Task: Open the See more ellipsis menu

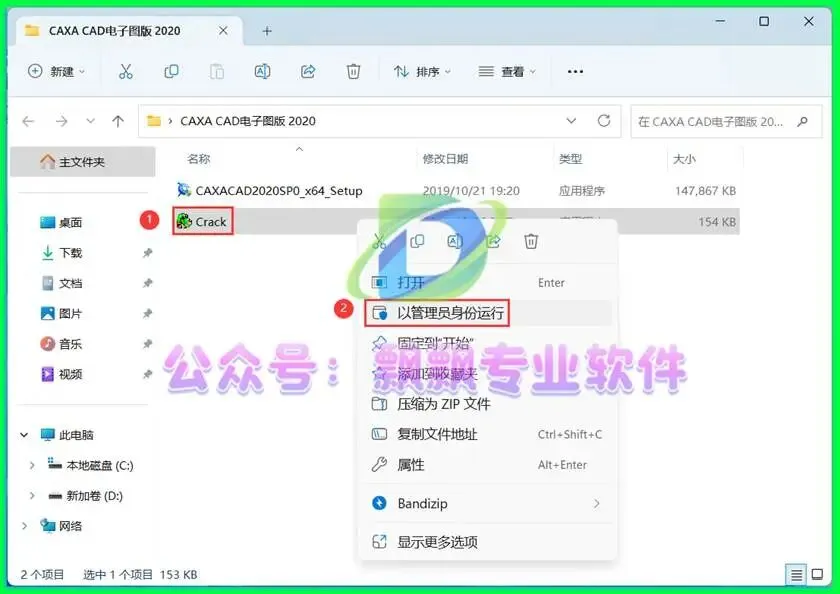Action: pyautogui.click(x=575, y=71)
